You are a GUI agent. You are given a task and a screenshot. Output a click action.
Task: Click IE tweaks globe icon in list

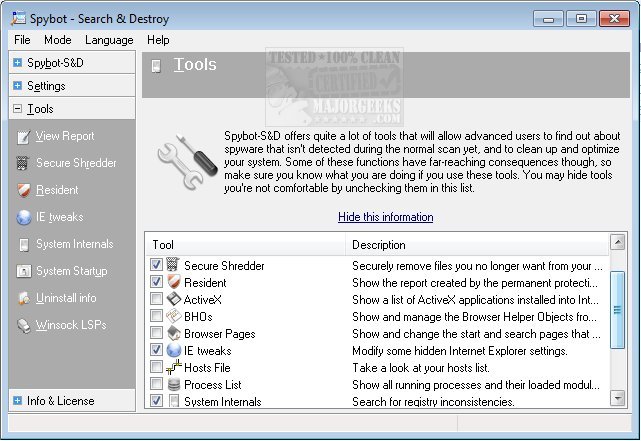[174, 350]
